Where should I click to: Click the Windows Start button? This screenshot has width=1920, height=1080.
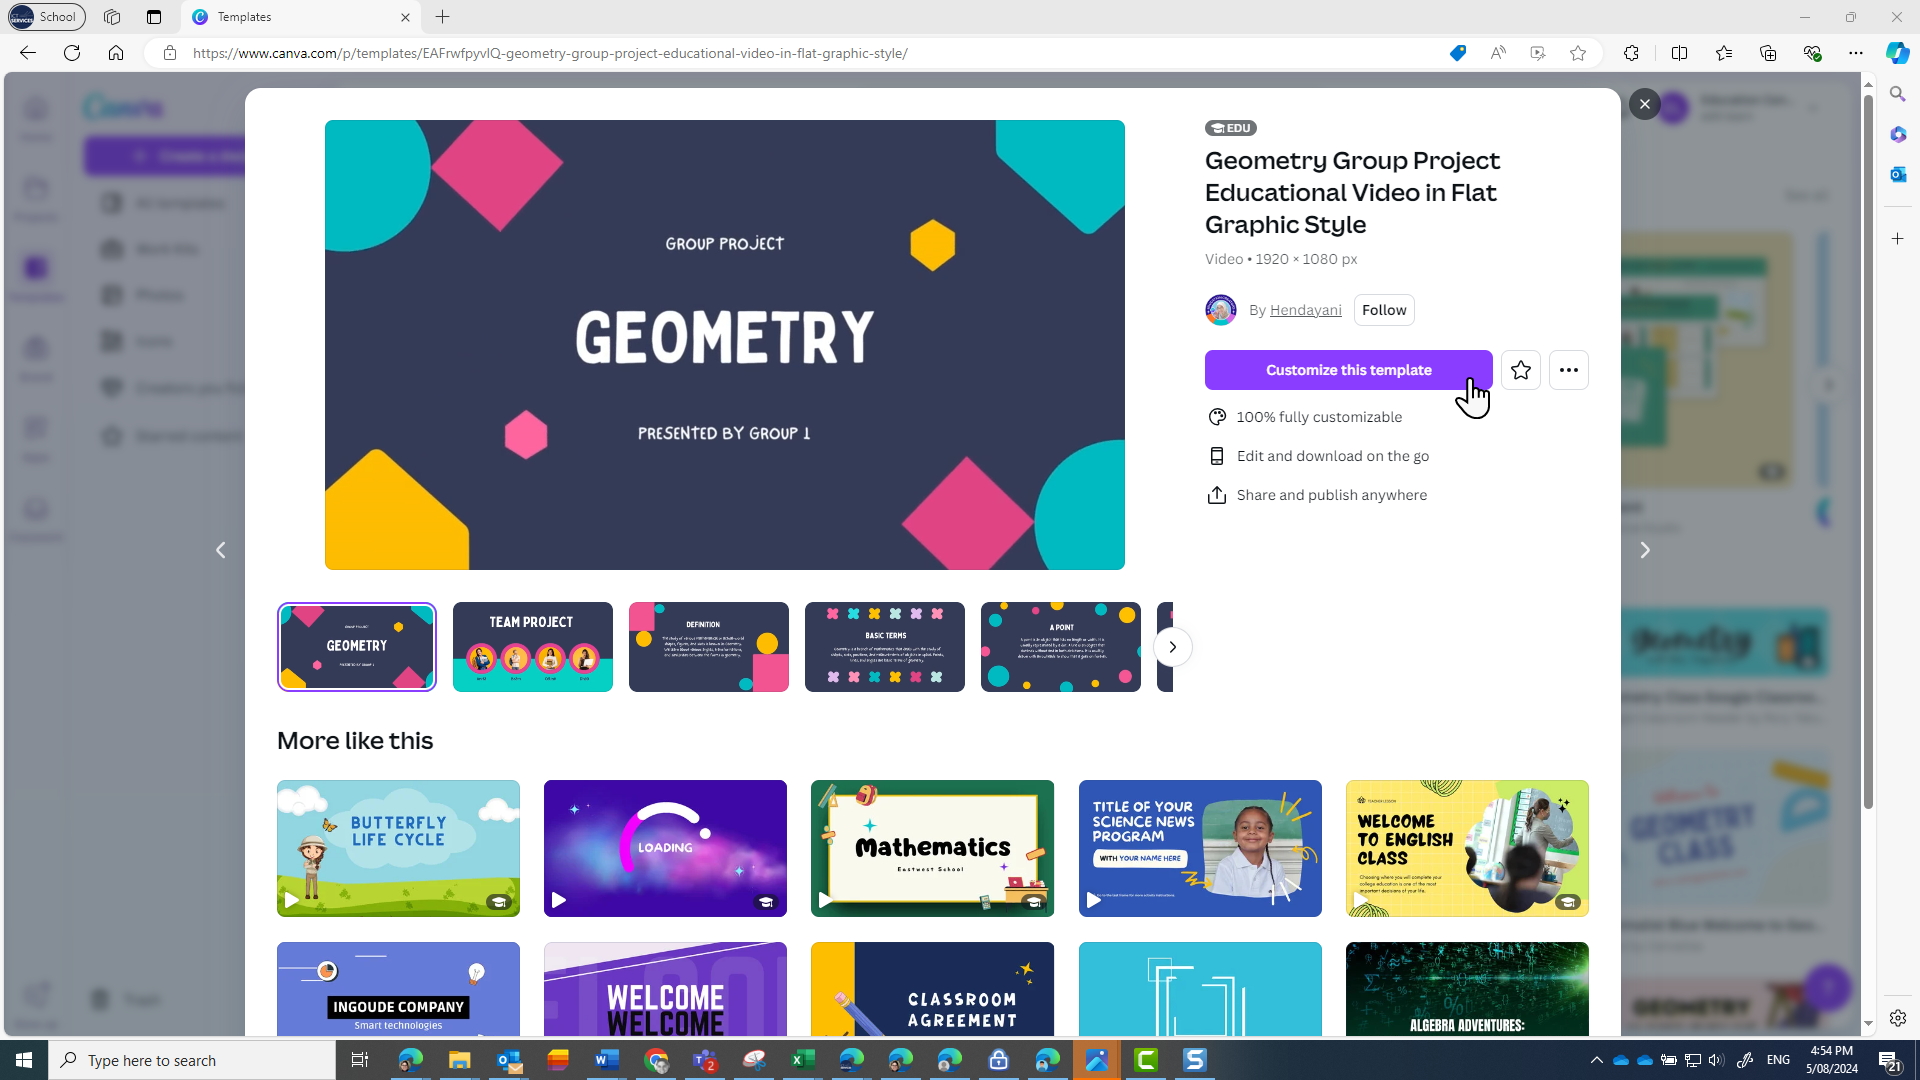(x=24, y=1060)
